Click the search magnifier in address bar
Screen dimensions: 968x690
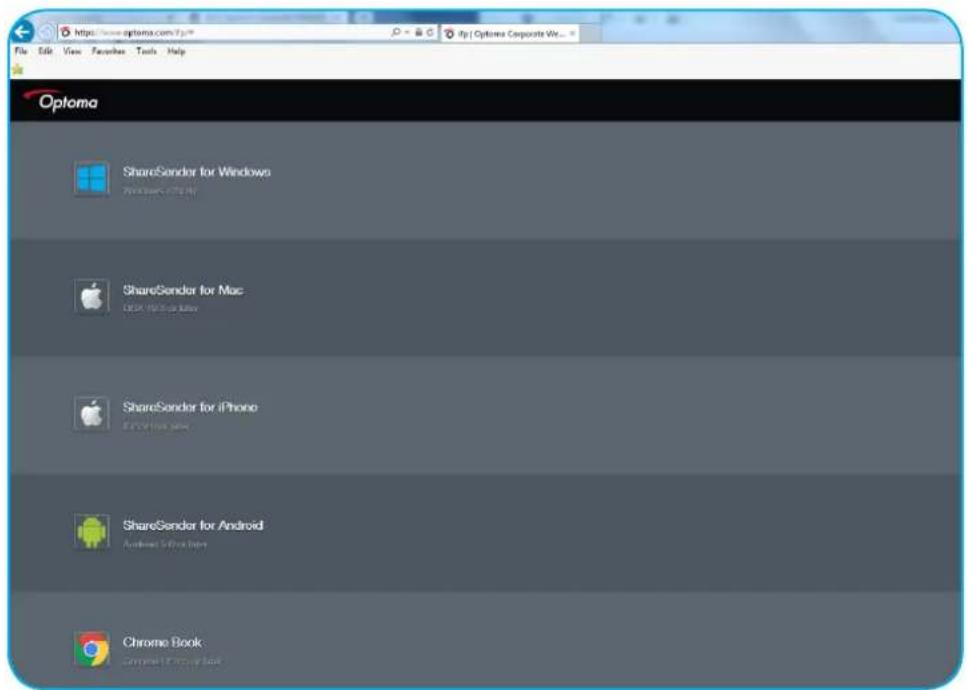396,32
